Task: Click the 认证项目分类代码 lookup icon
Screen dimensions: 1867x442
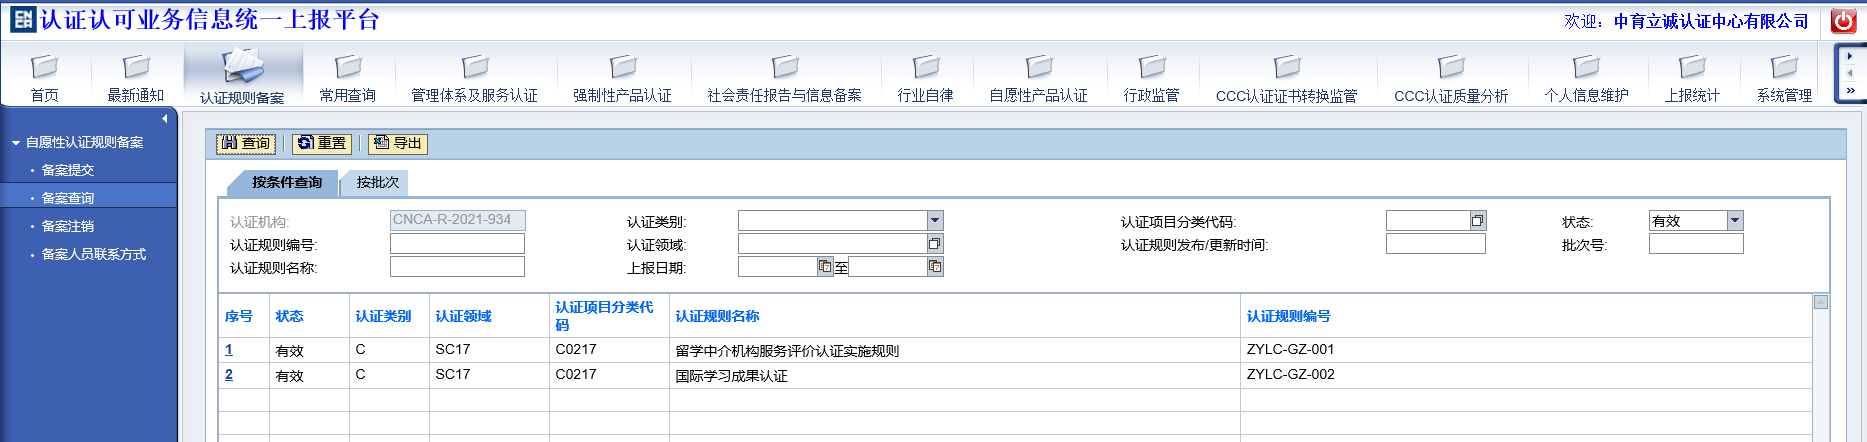Action: tap(1477, 221)
